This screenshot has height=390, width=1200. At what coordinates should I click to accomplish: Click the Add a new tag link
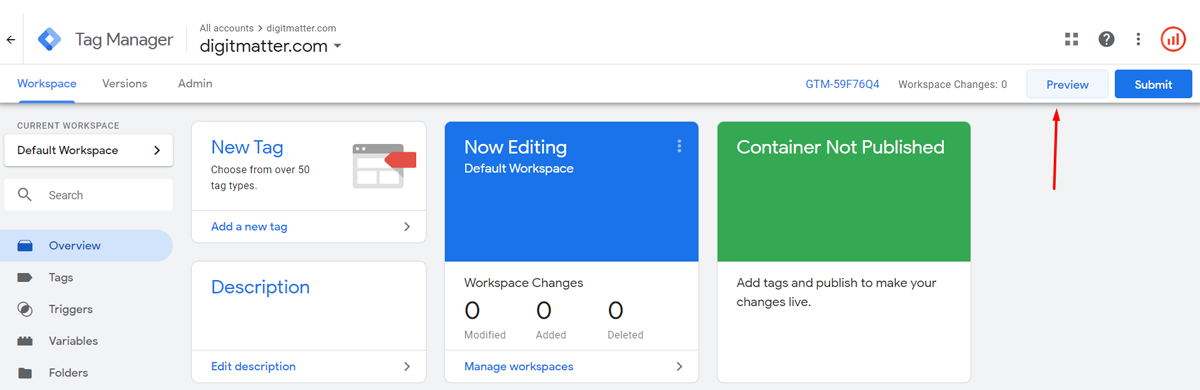(x=249, y=227)
